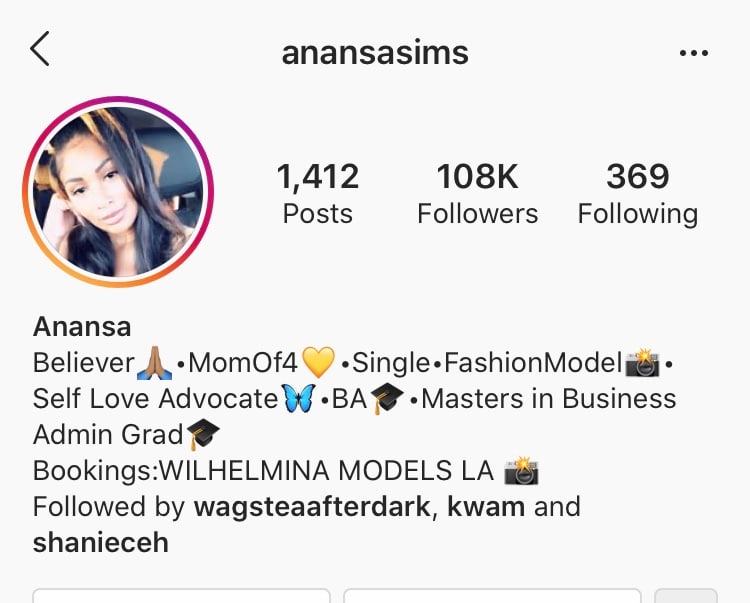Open the 369 Following list
This screenshot has width=750, height=603.
tap(638, 193)
